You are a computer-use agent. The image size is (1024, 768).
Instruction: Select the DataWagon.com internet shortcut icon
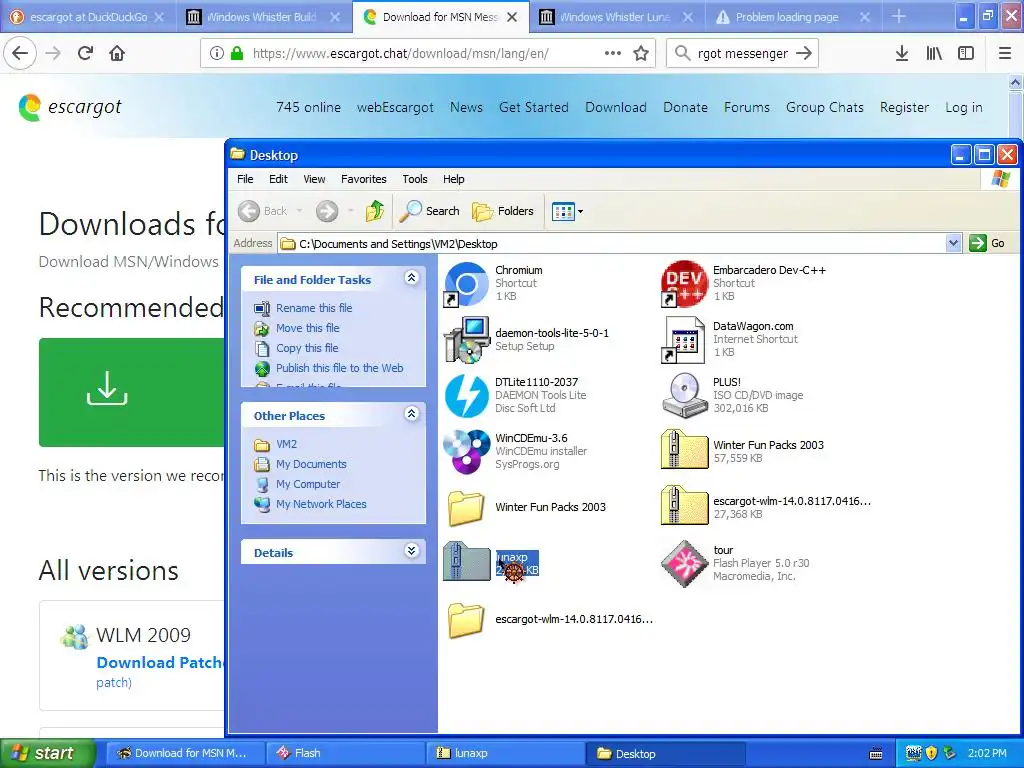(x=684, y=340)
